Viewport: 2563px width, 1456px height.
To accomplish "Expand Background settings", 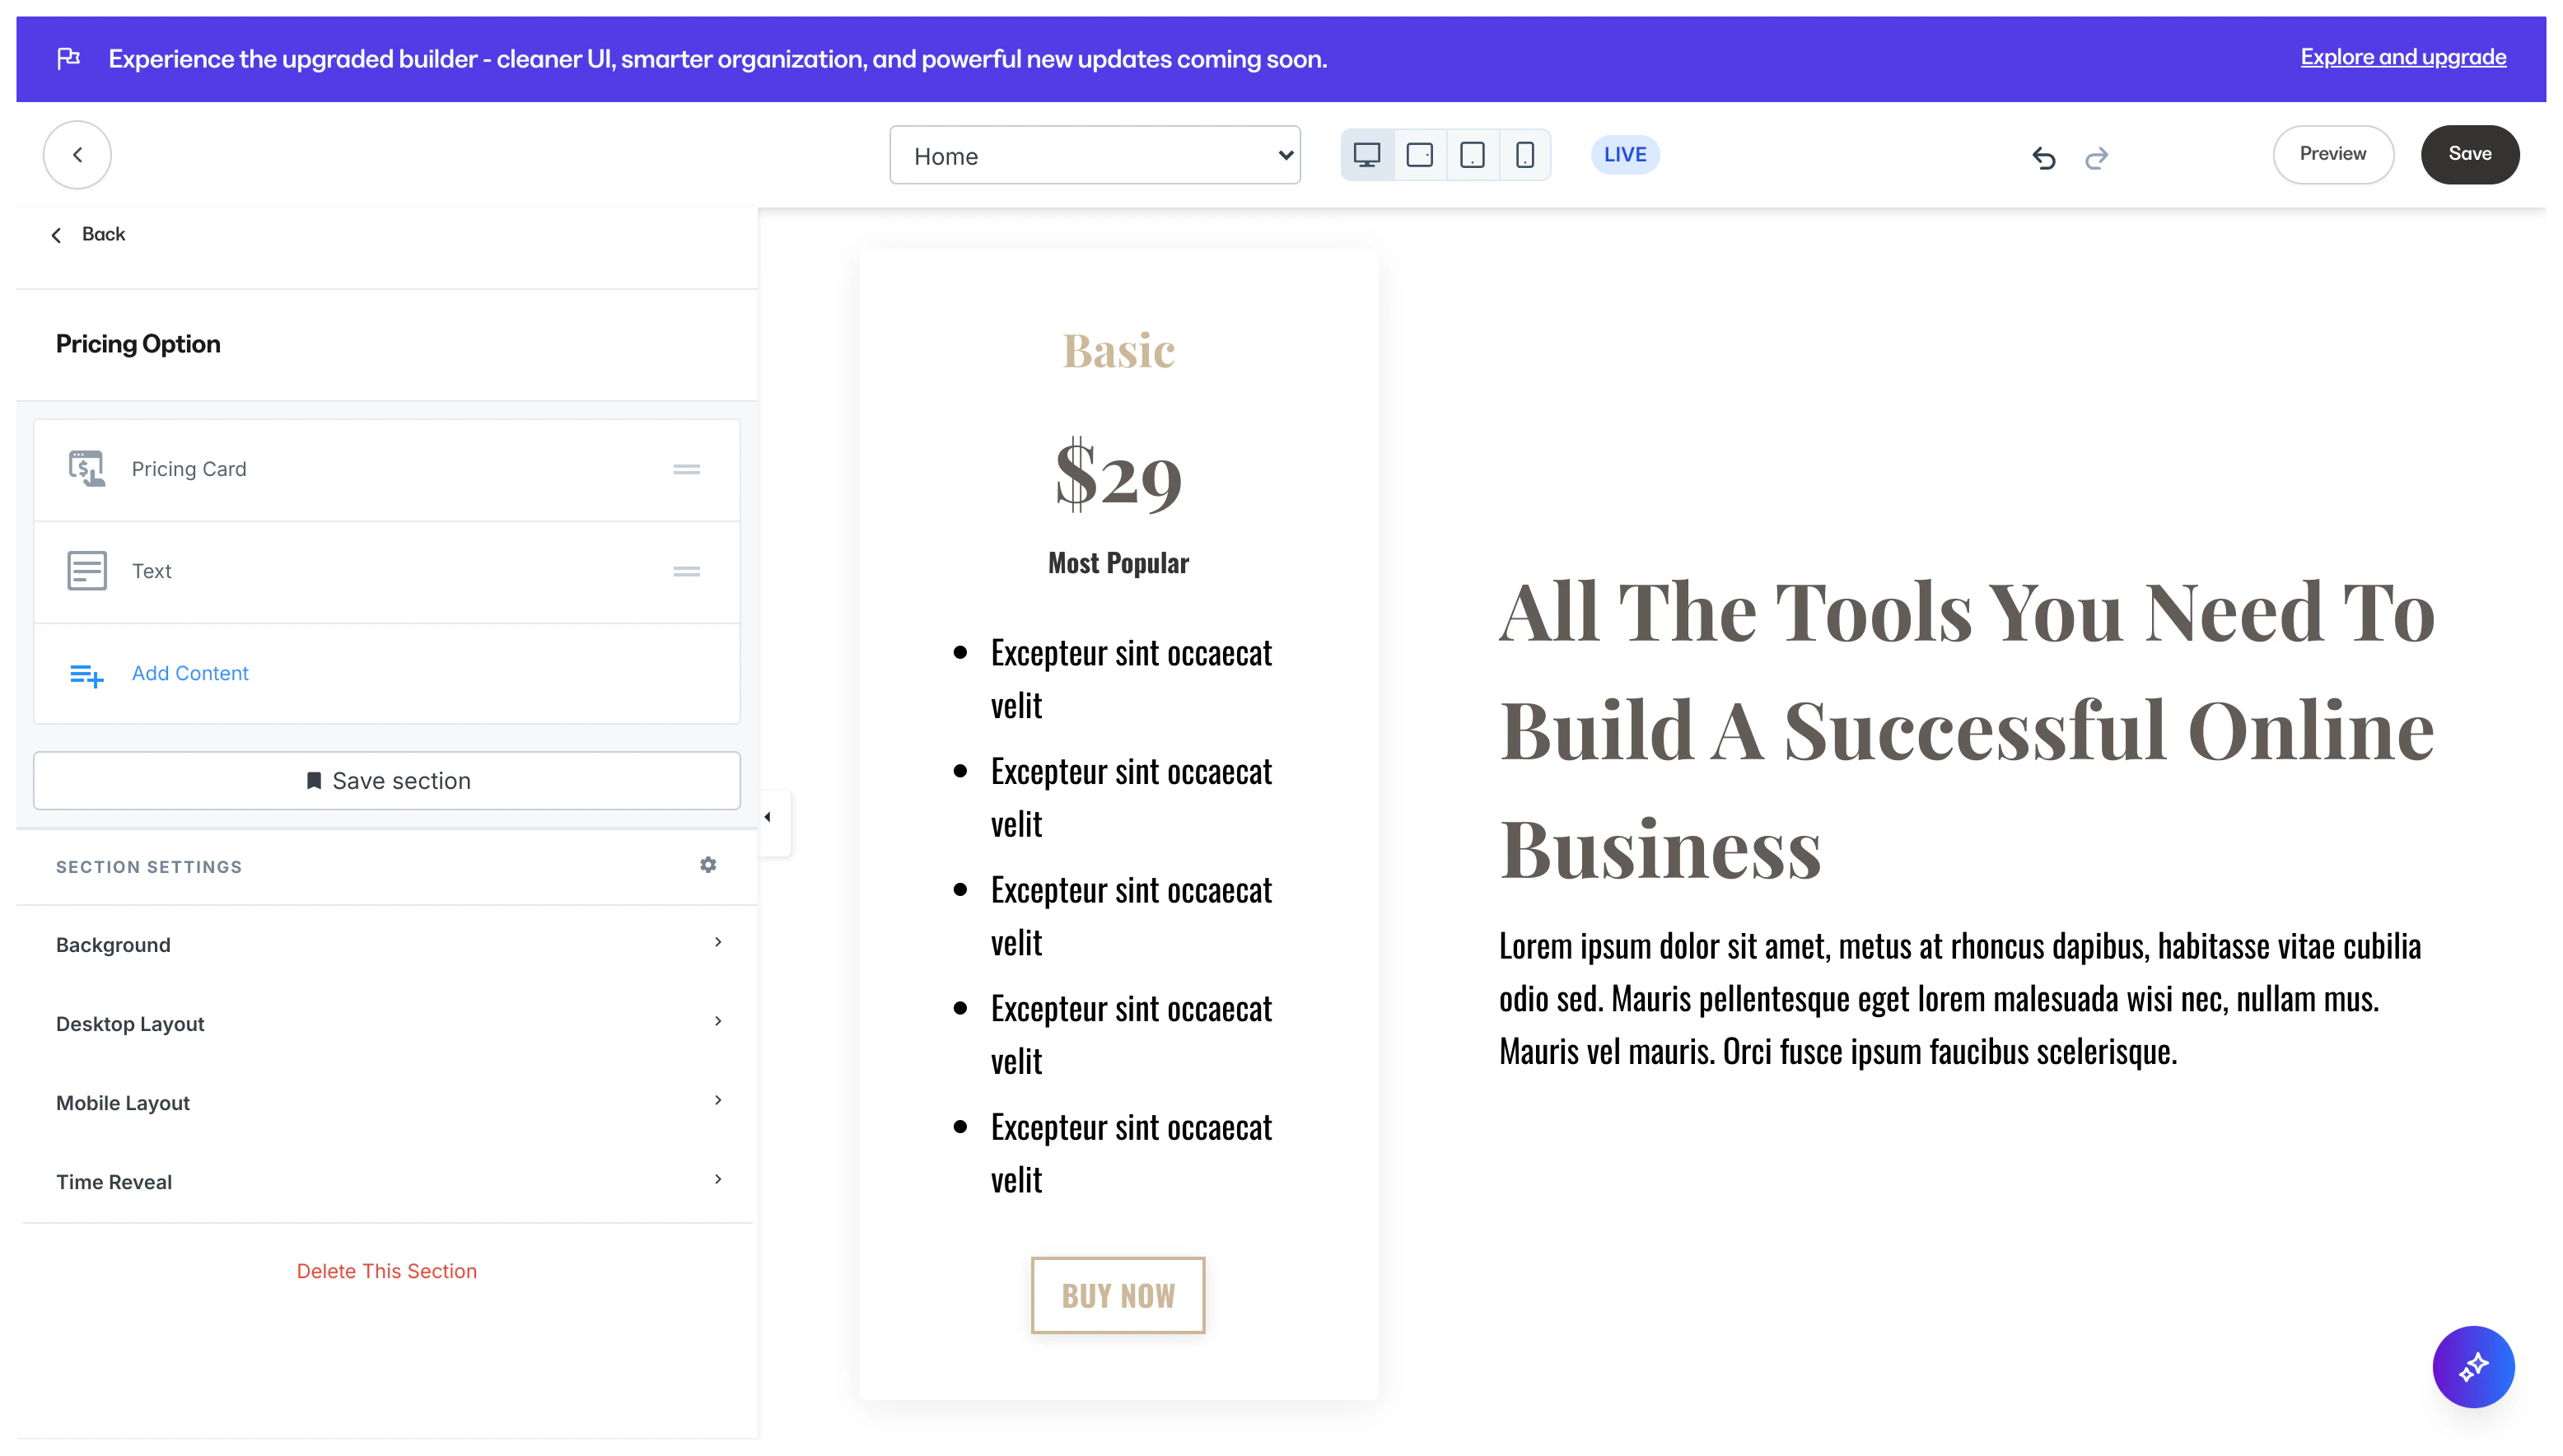I will pyautogui.click(x=386, y=944).
